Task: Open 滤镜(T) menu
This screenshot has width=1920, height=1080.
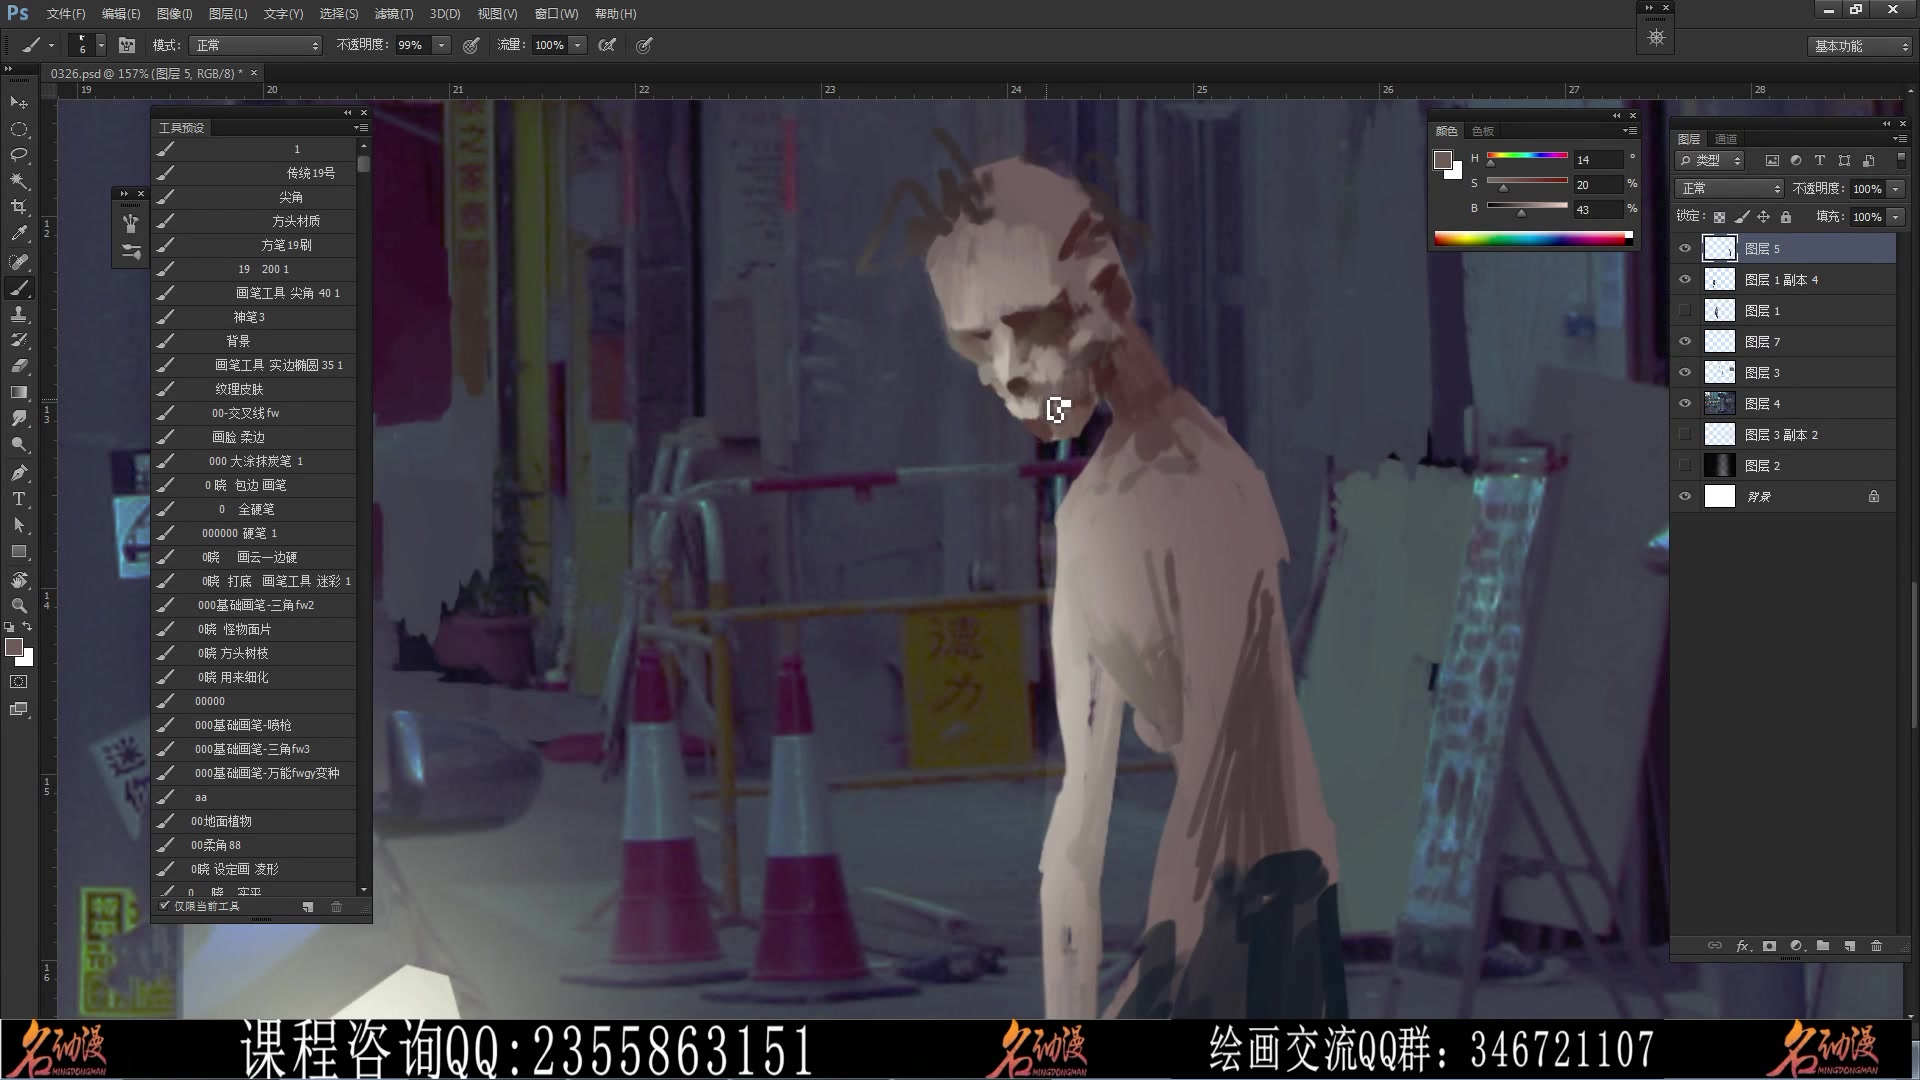Action: [393, 14]
